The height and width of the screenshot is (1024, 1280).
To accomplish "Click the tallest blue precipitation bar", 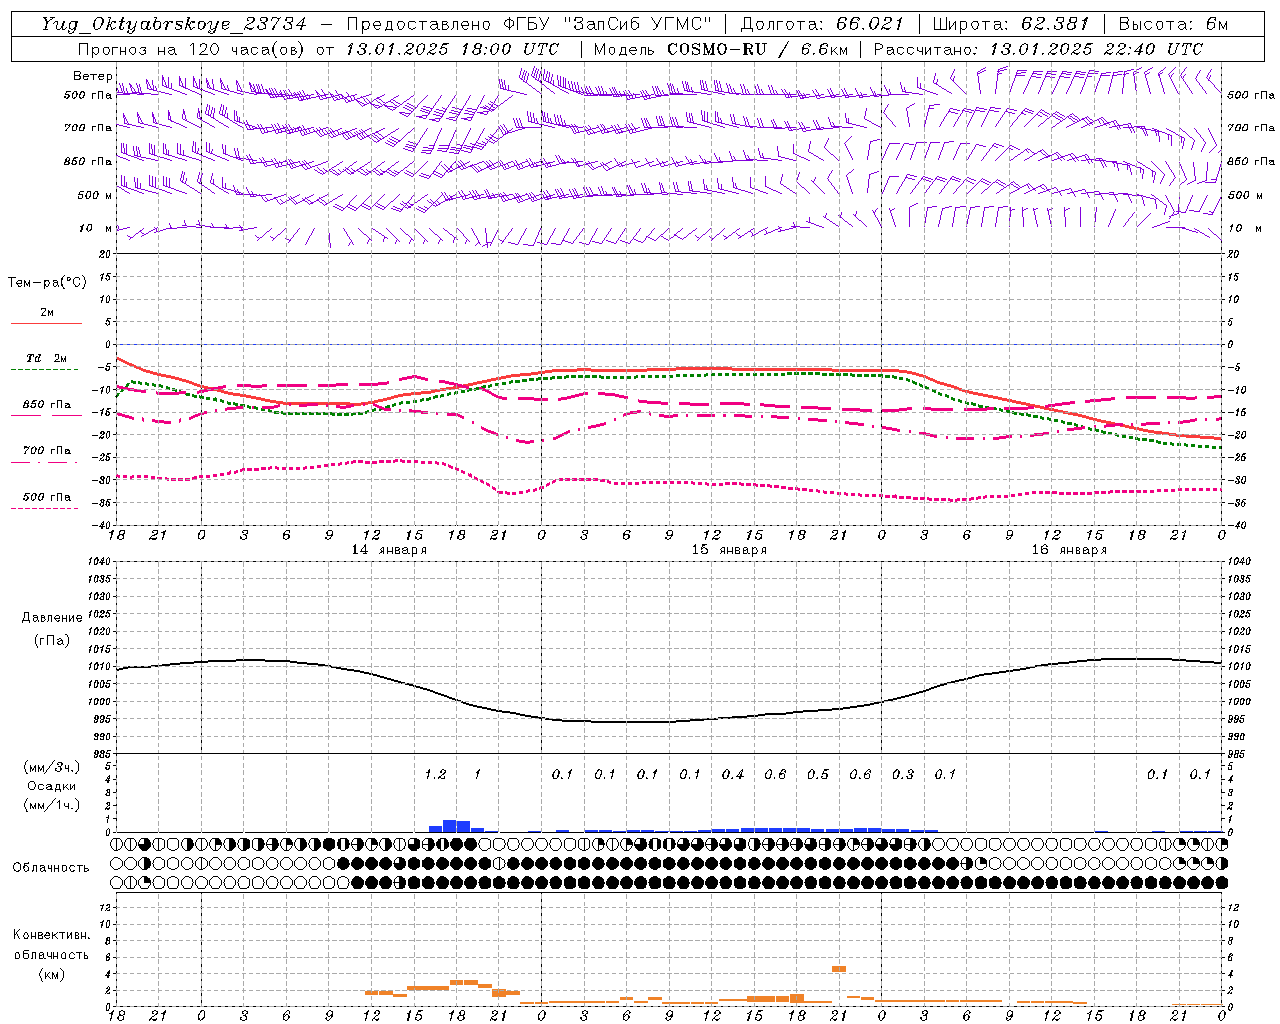I will pyautogui.click(x=450, y=826).
